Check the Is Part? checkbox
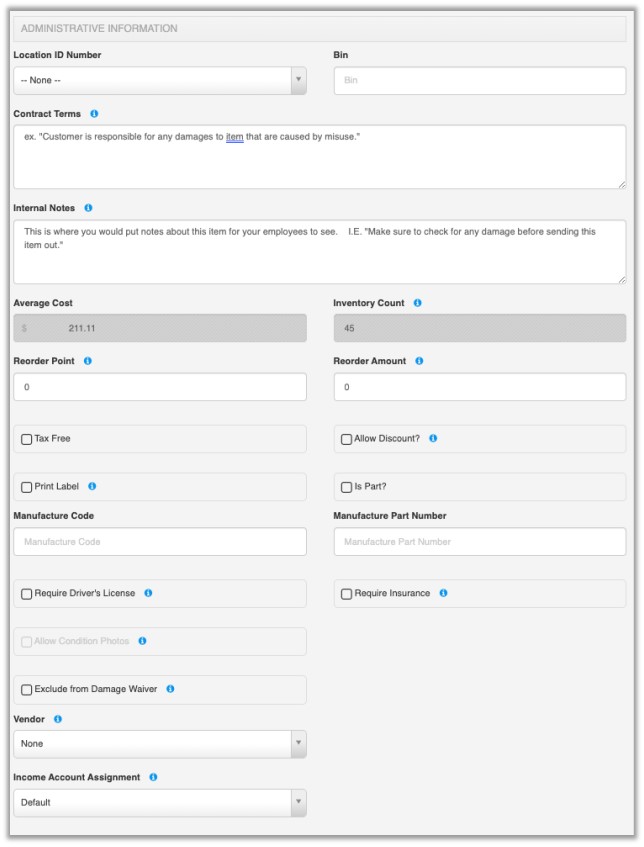 click(346, 487)
